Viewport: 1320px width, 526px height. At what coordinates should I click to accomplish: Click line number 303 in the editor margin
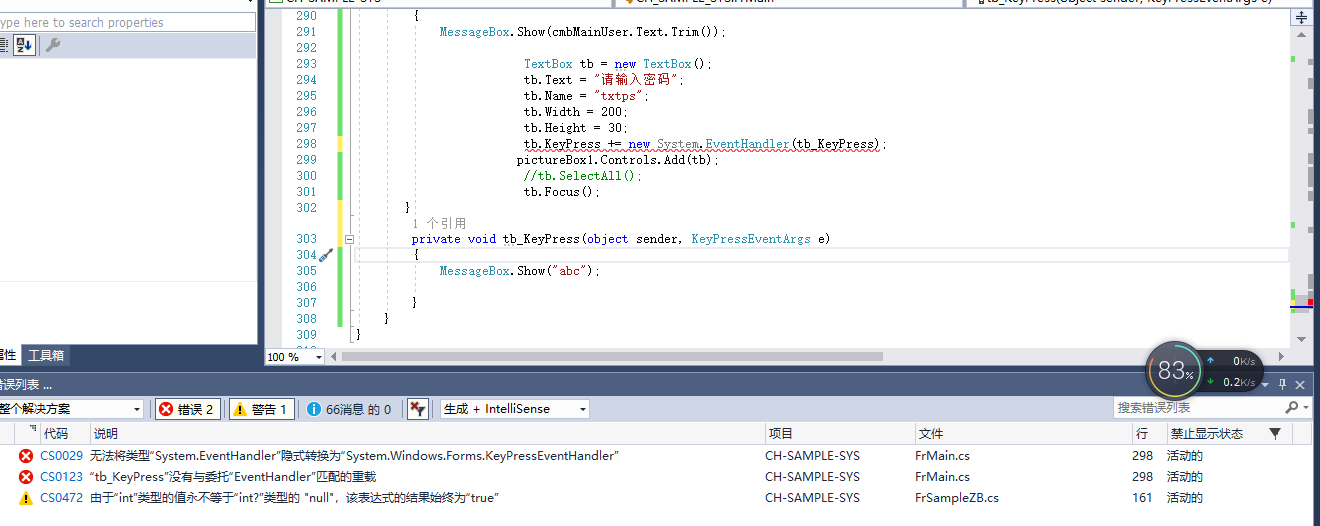(x=306, y=239)
